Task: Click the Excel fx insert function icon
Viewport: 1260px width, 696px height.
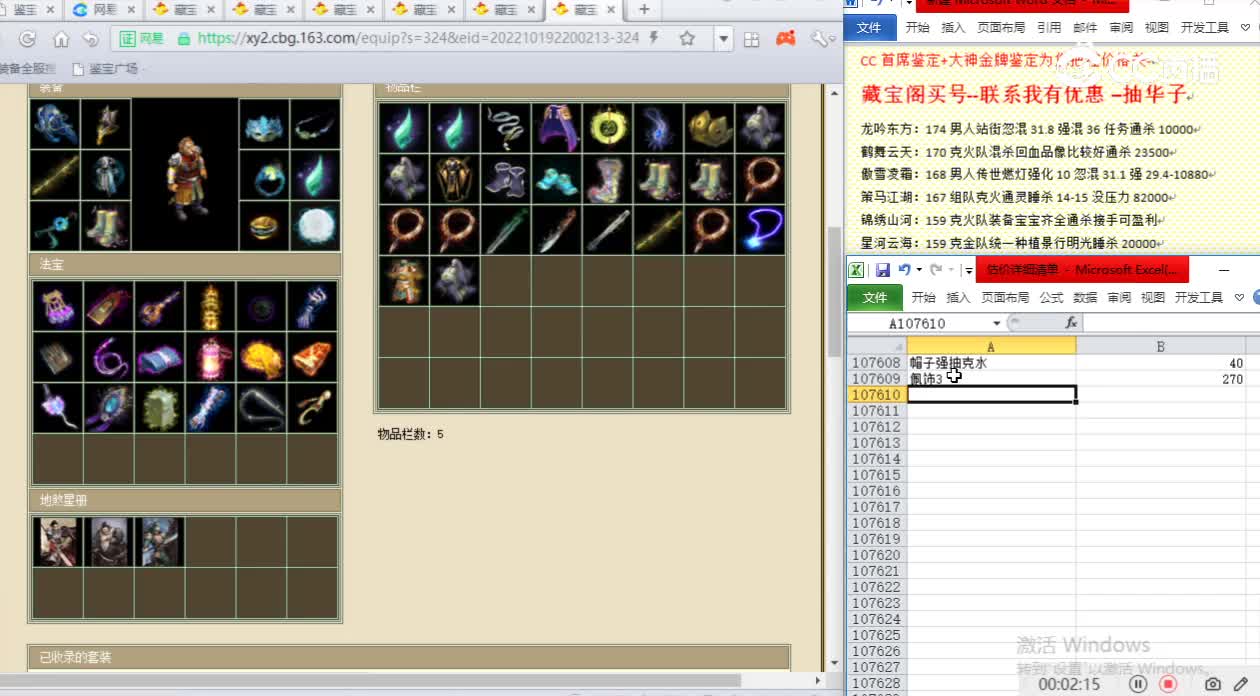Action: pos(1071,323)
